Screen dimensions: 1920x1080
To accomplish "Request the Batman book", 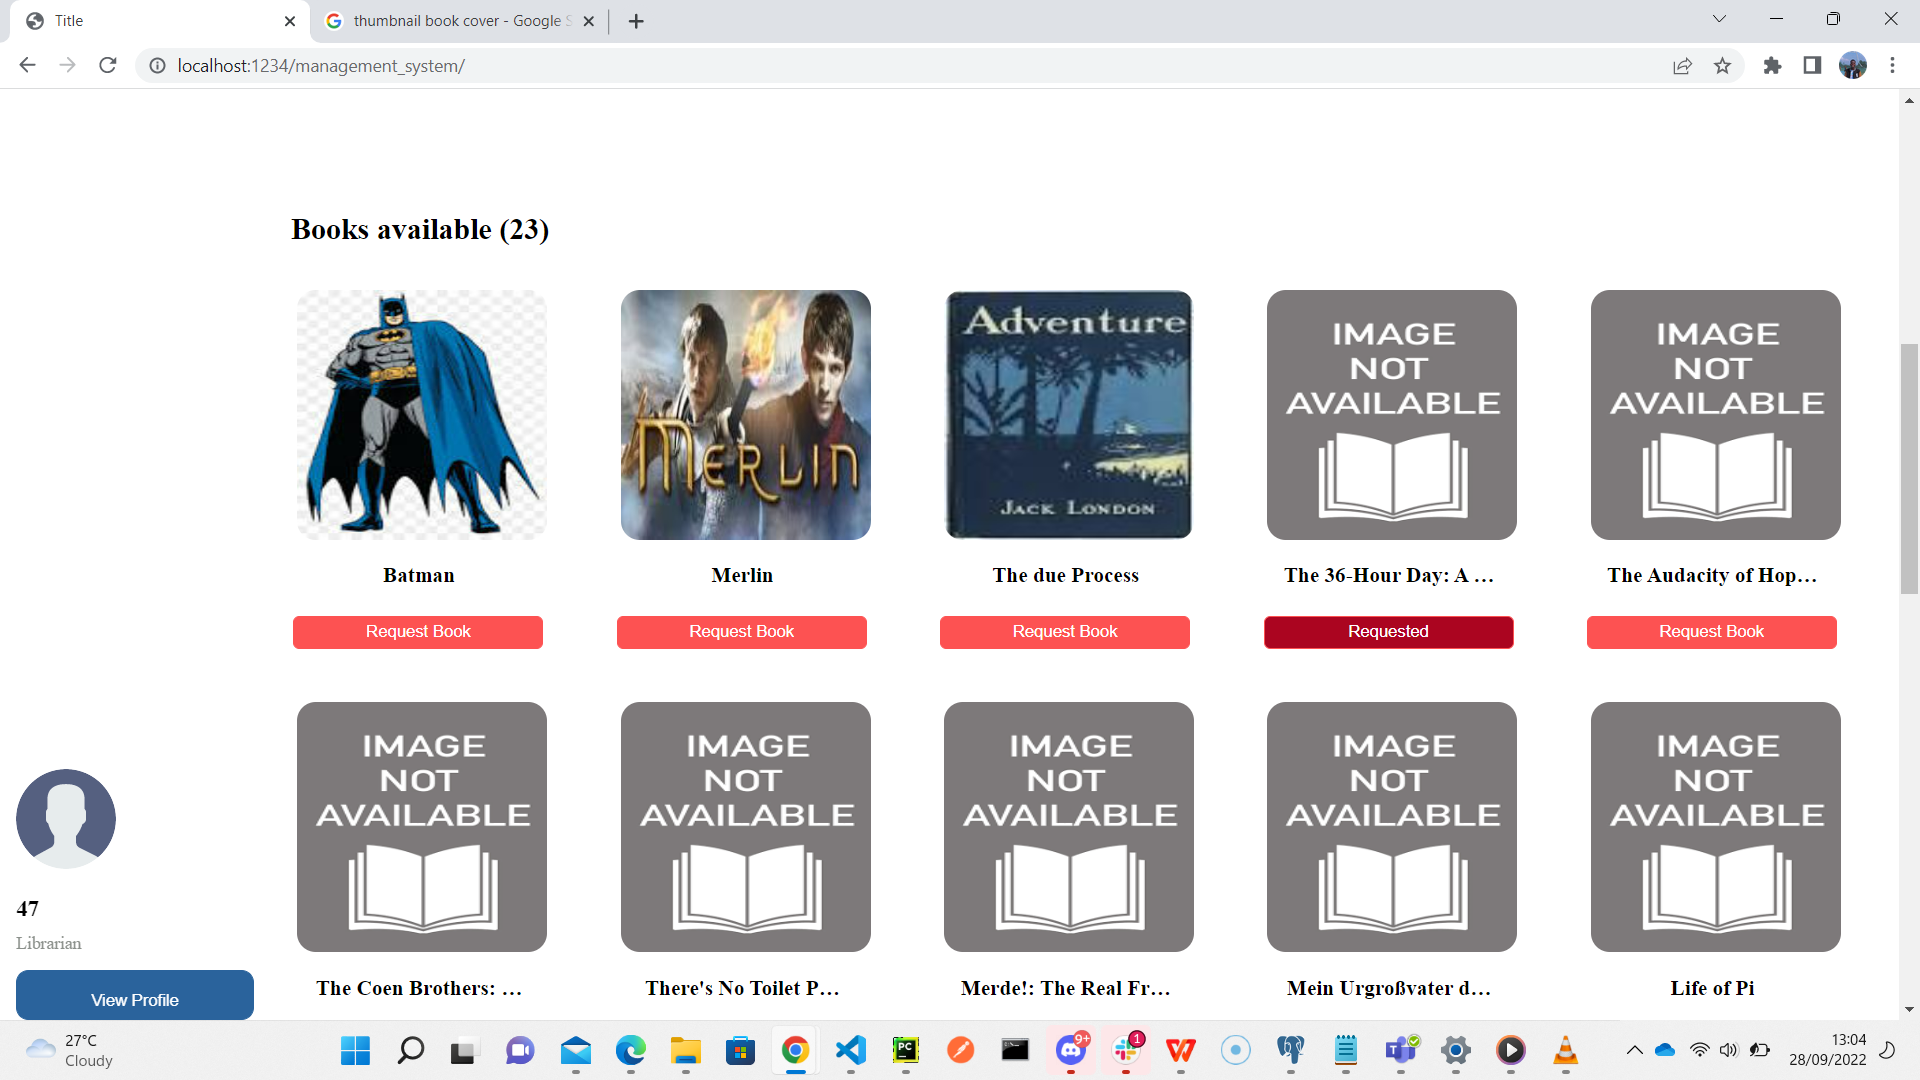I will 418,632.
